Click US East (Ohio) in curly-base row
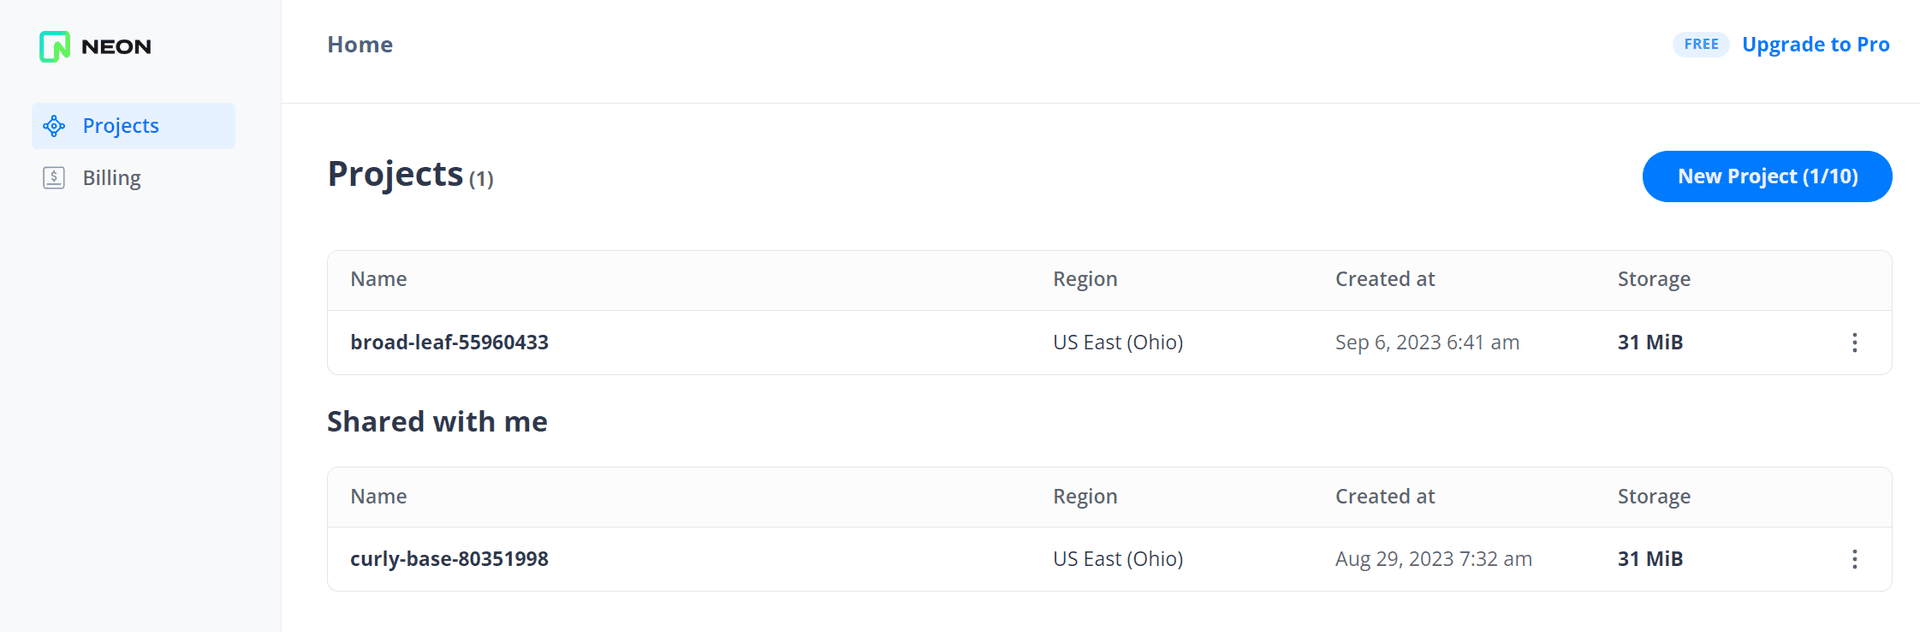This screenshot has width=1920, height=632. (x=1118, y=559)
